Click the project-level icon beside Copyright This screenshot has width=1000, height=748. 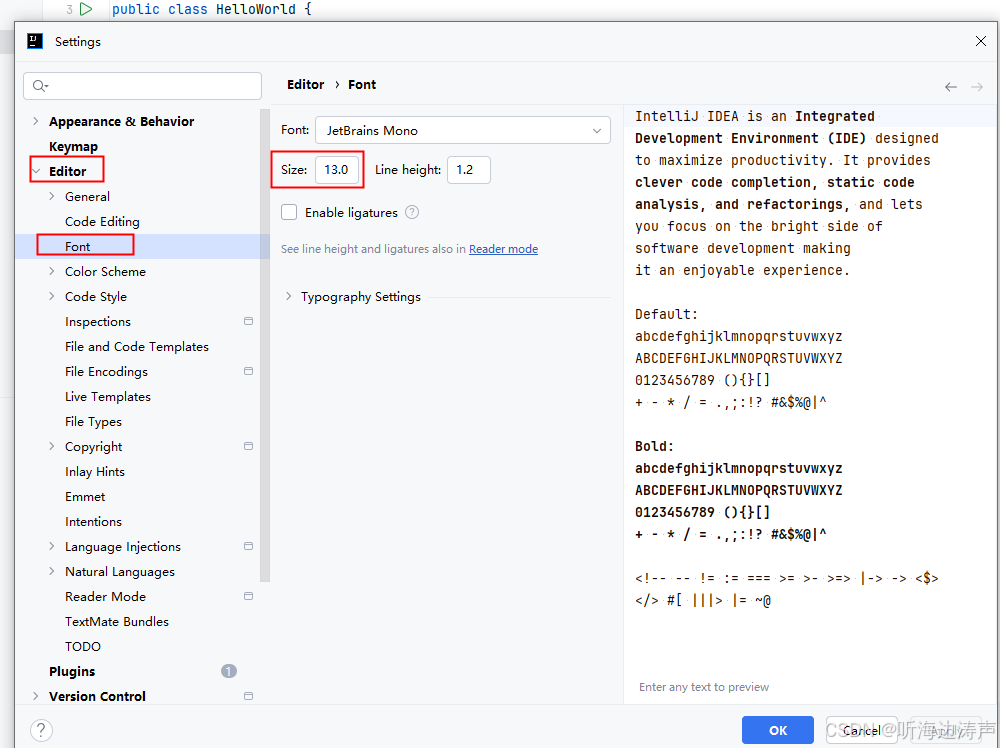tap(249, 446)
